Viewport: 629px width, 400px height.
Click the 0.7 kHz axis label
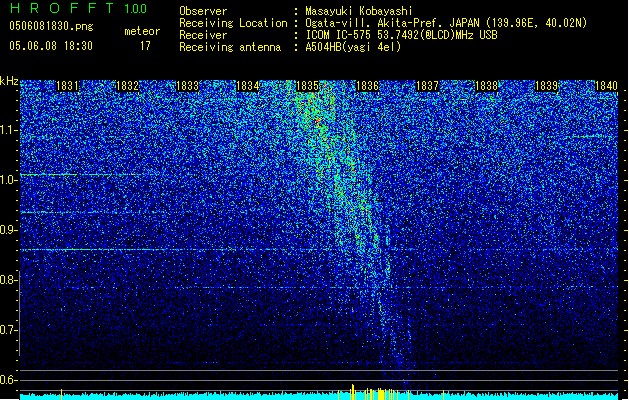pyautogui.click(x=9, y=330)
